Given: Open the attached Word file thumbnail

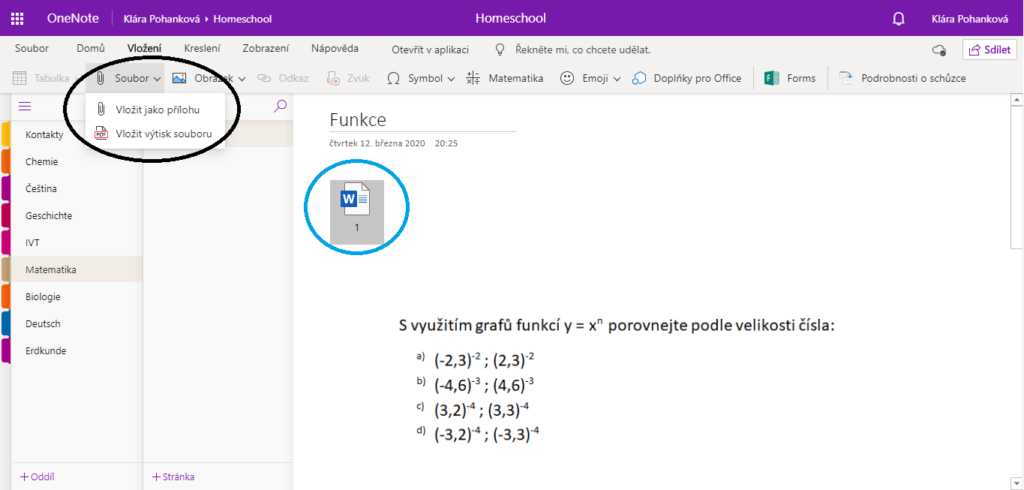Looking at the screenshot, I should pos(356,208).
